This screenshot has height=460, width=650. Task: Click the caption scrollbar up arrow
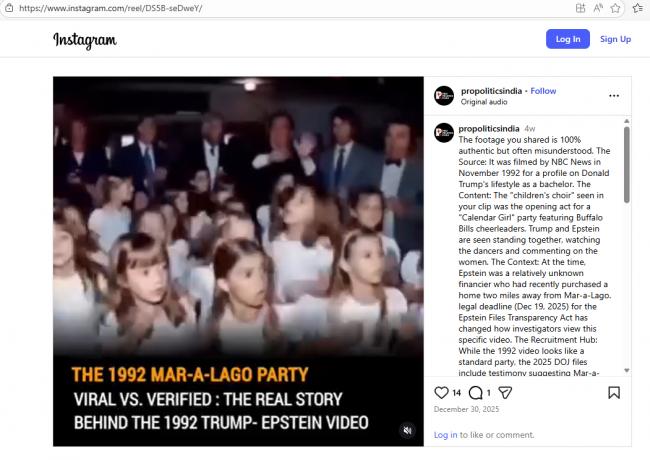(x=626, y=121)
